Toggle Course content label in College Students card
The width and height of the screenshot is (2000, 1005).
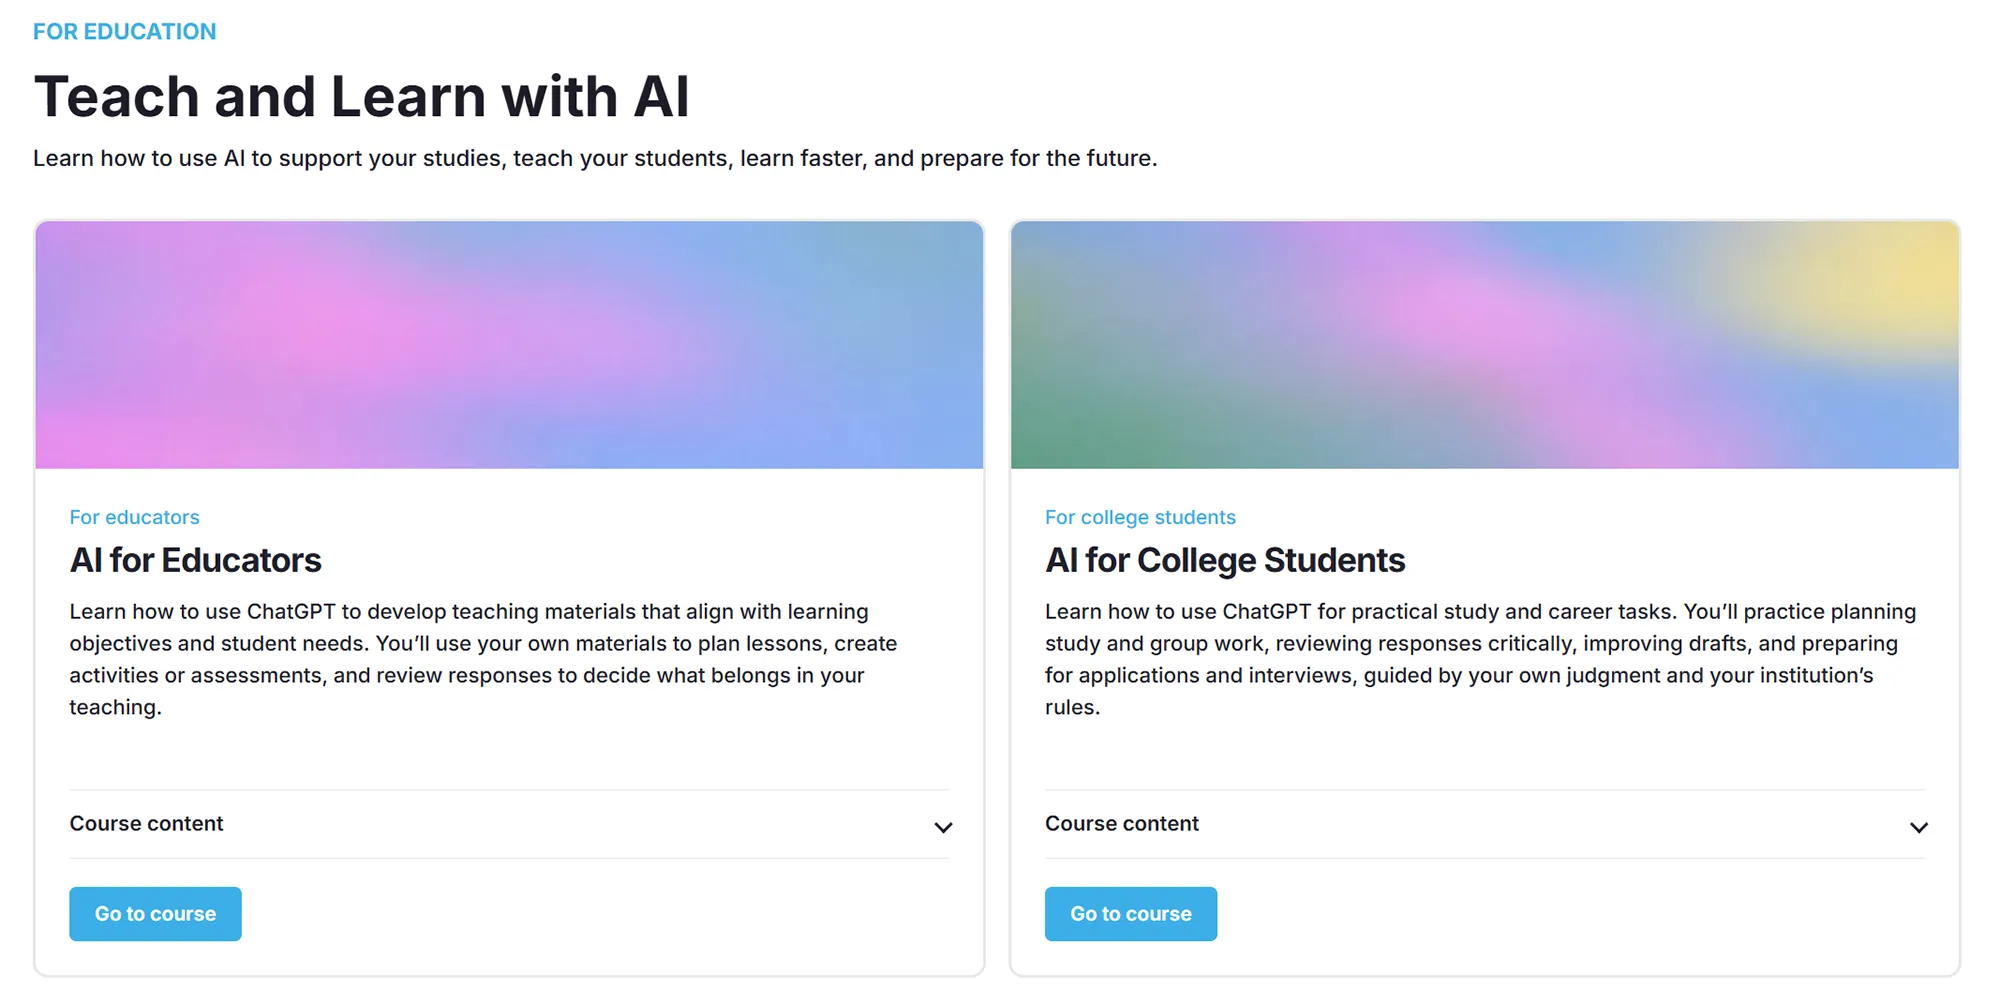click(x=1122, y=823)
